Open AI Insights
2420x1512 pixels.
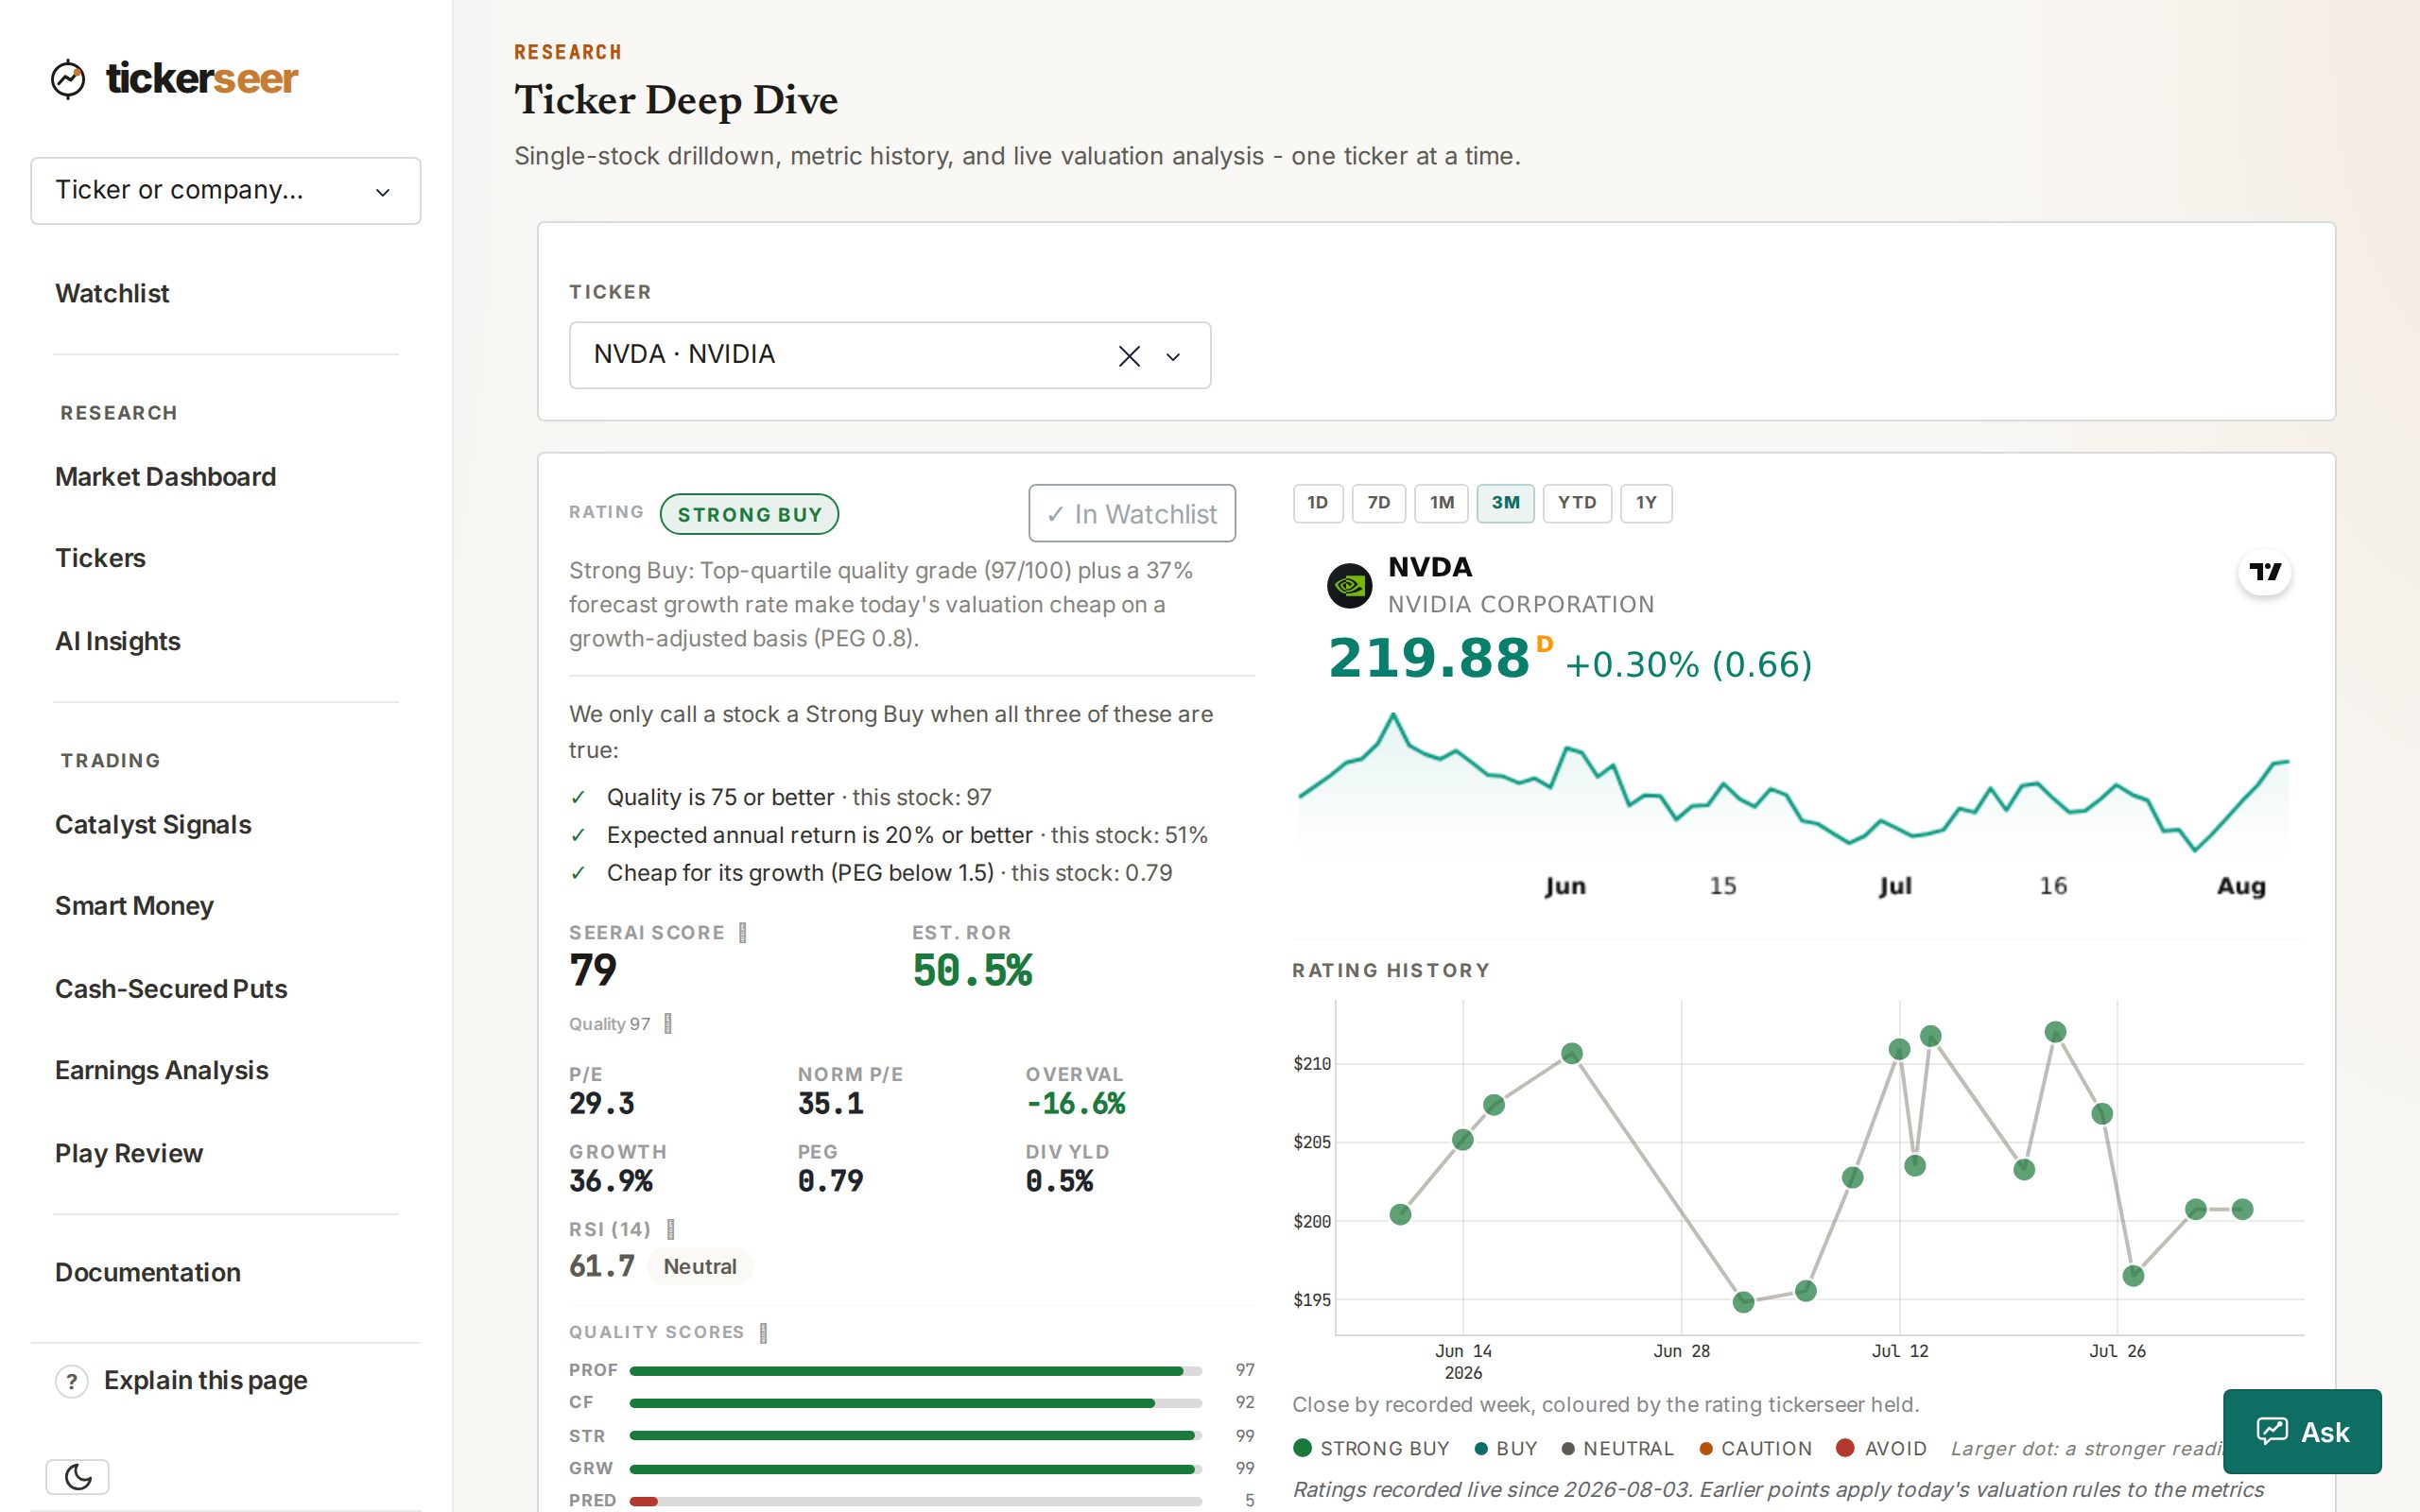click(118, 641)
